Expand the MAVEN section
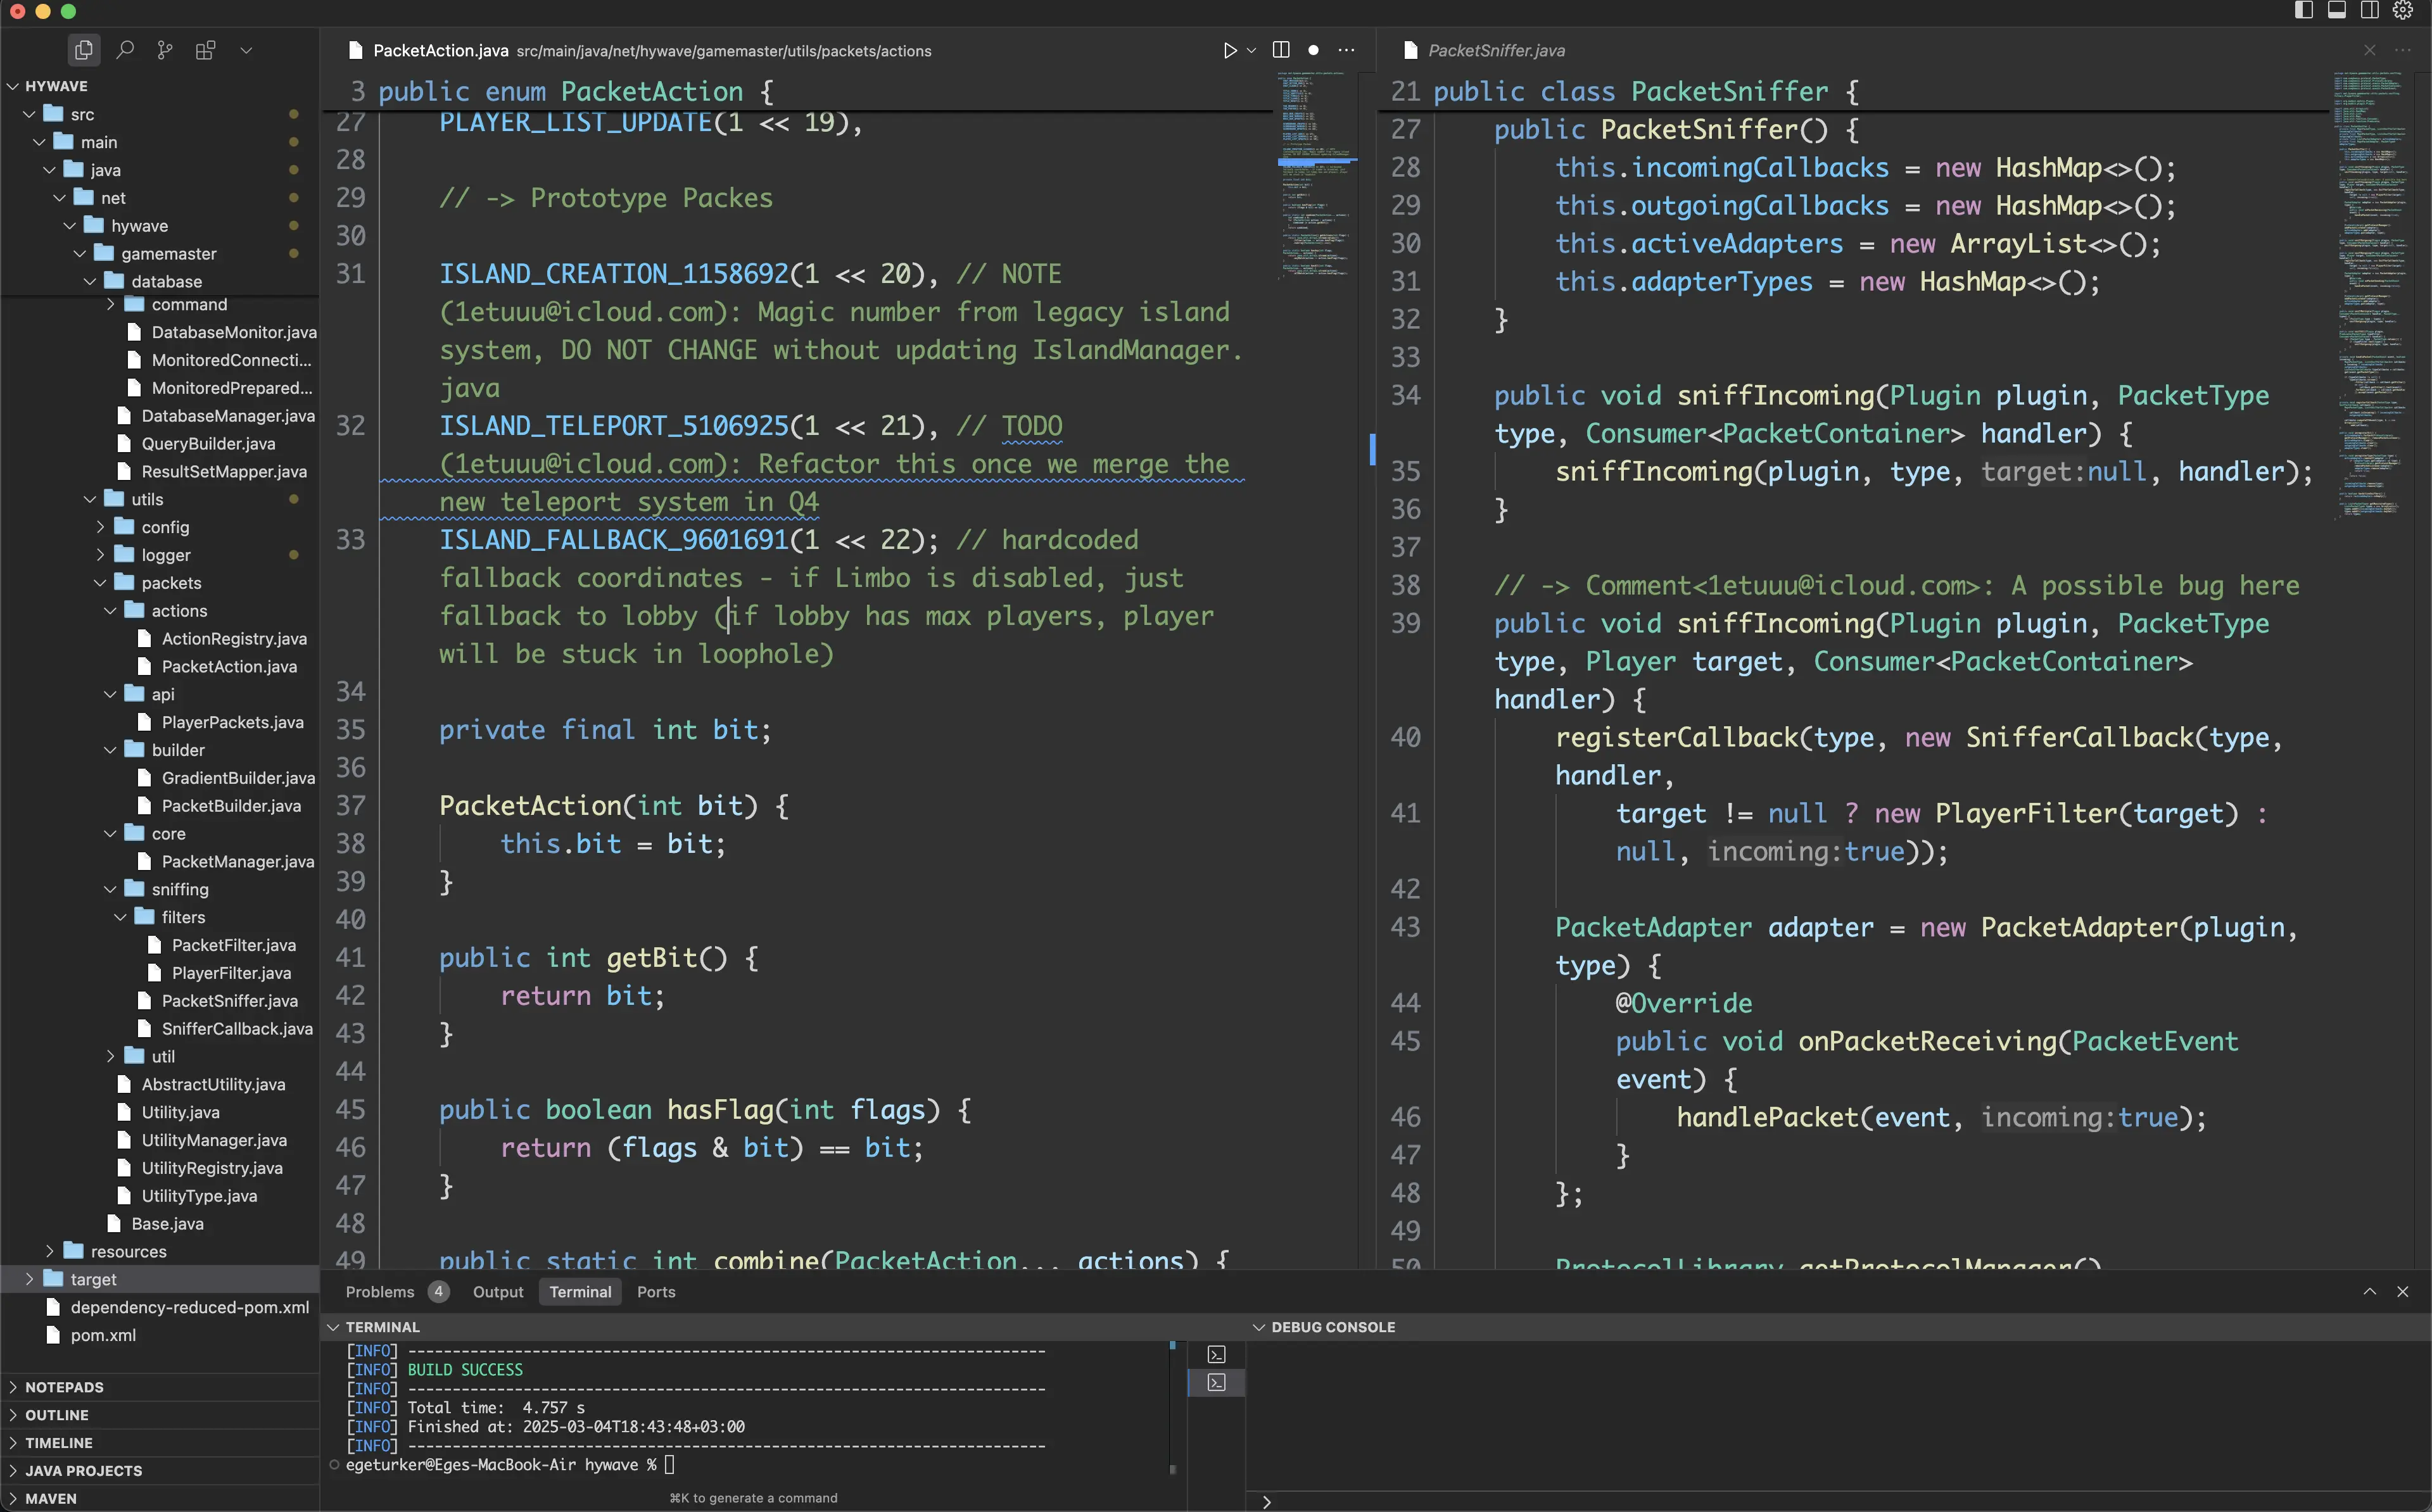 (160, 1499)
